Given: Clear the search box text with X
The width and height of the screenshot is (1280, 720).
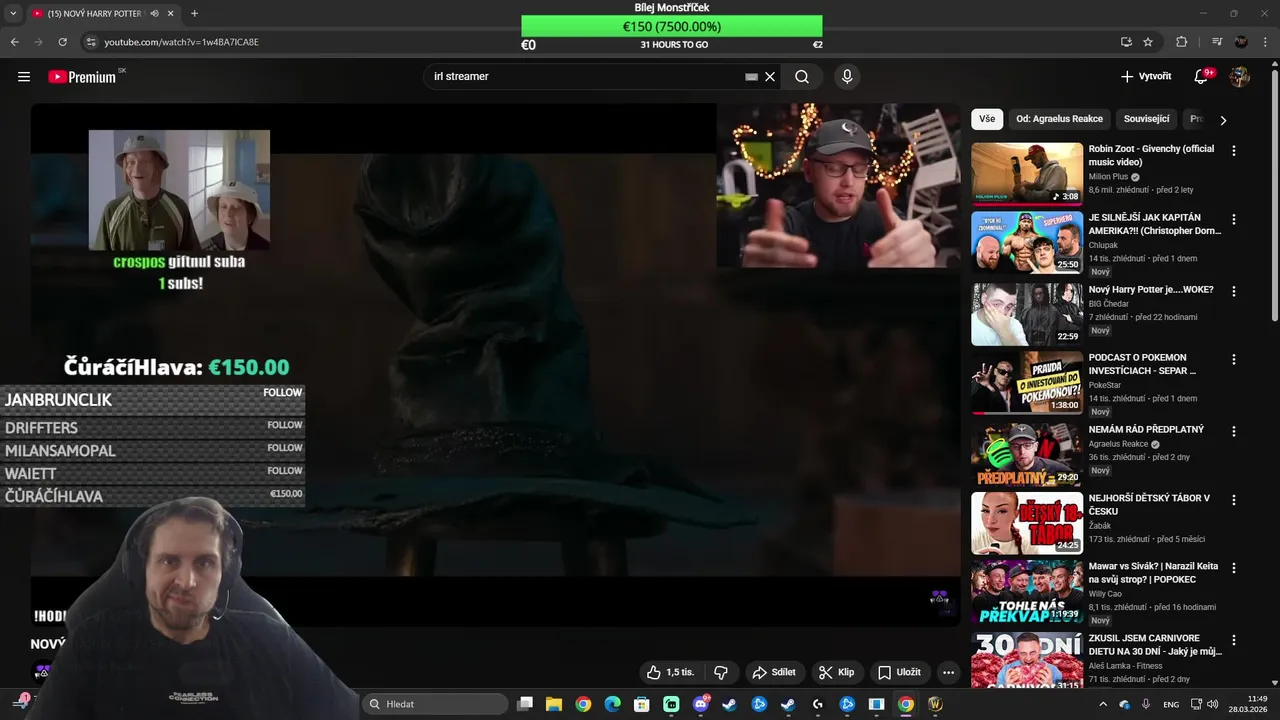Looking at the screenshot, I should [770, 77].
